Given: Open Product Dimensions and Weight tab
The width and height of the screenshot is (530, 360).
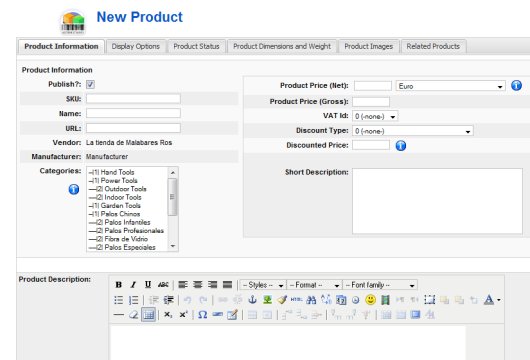Looking at the screenshot, I should point(282,46).
